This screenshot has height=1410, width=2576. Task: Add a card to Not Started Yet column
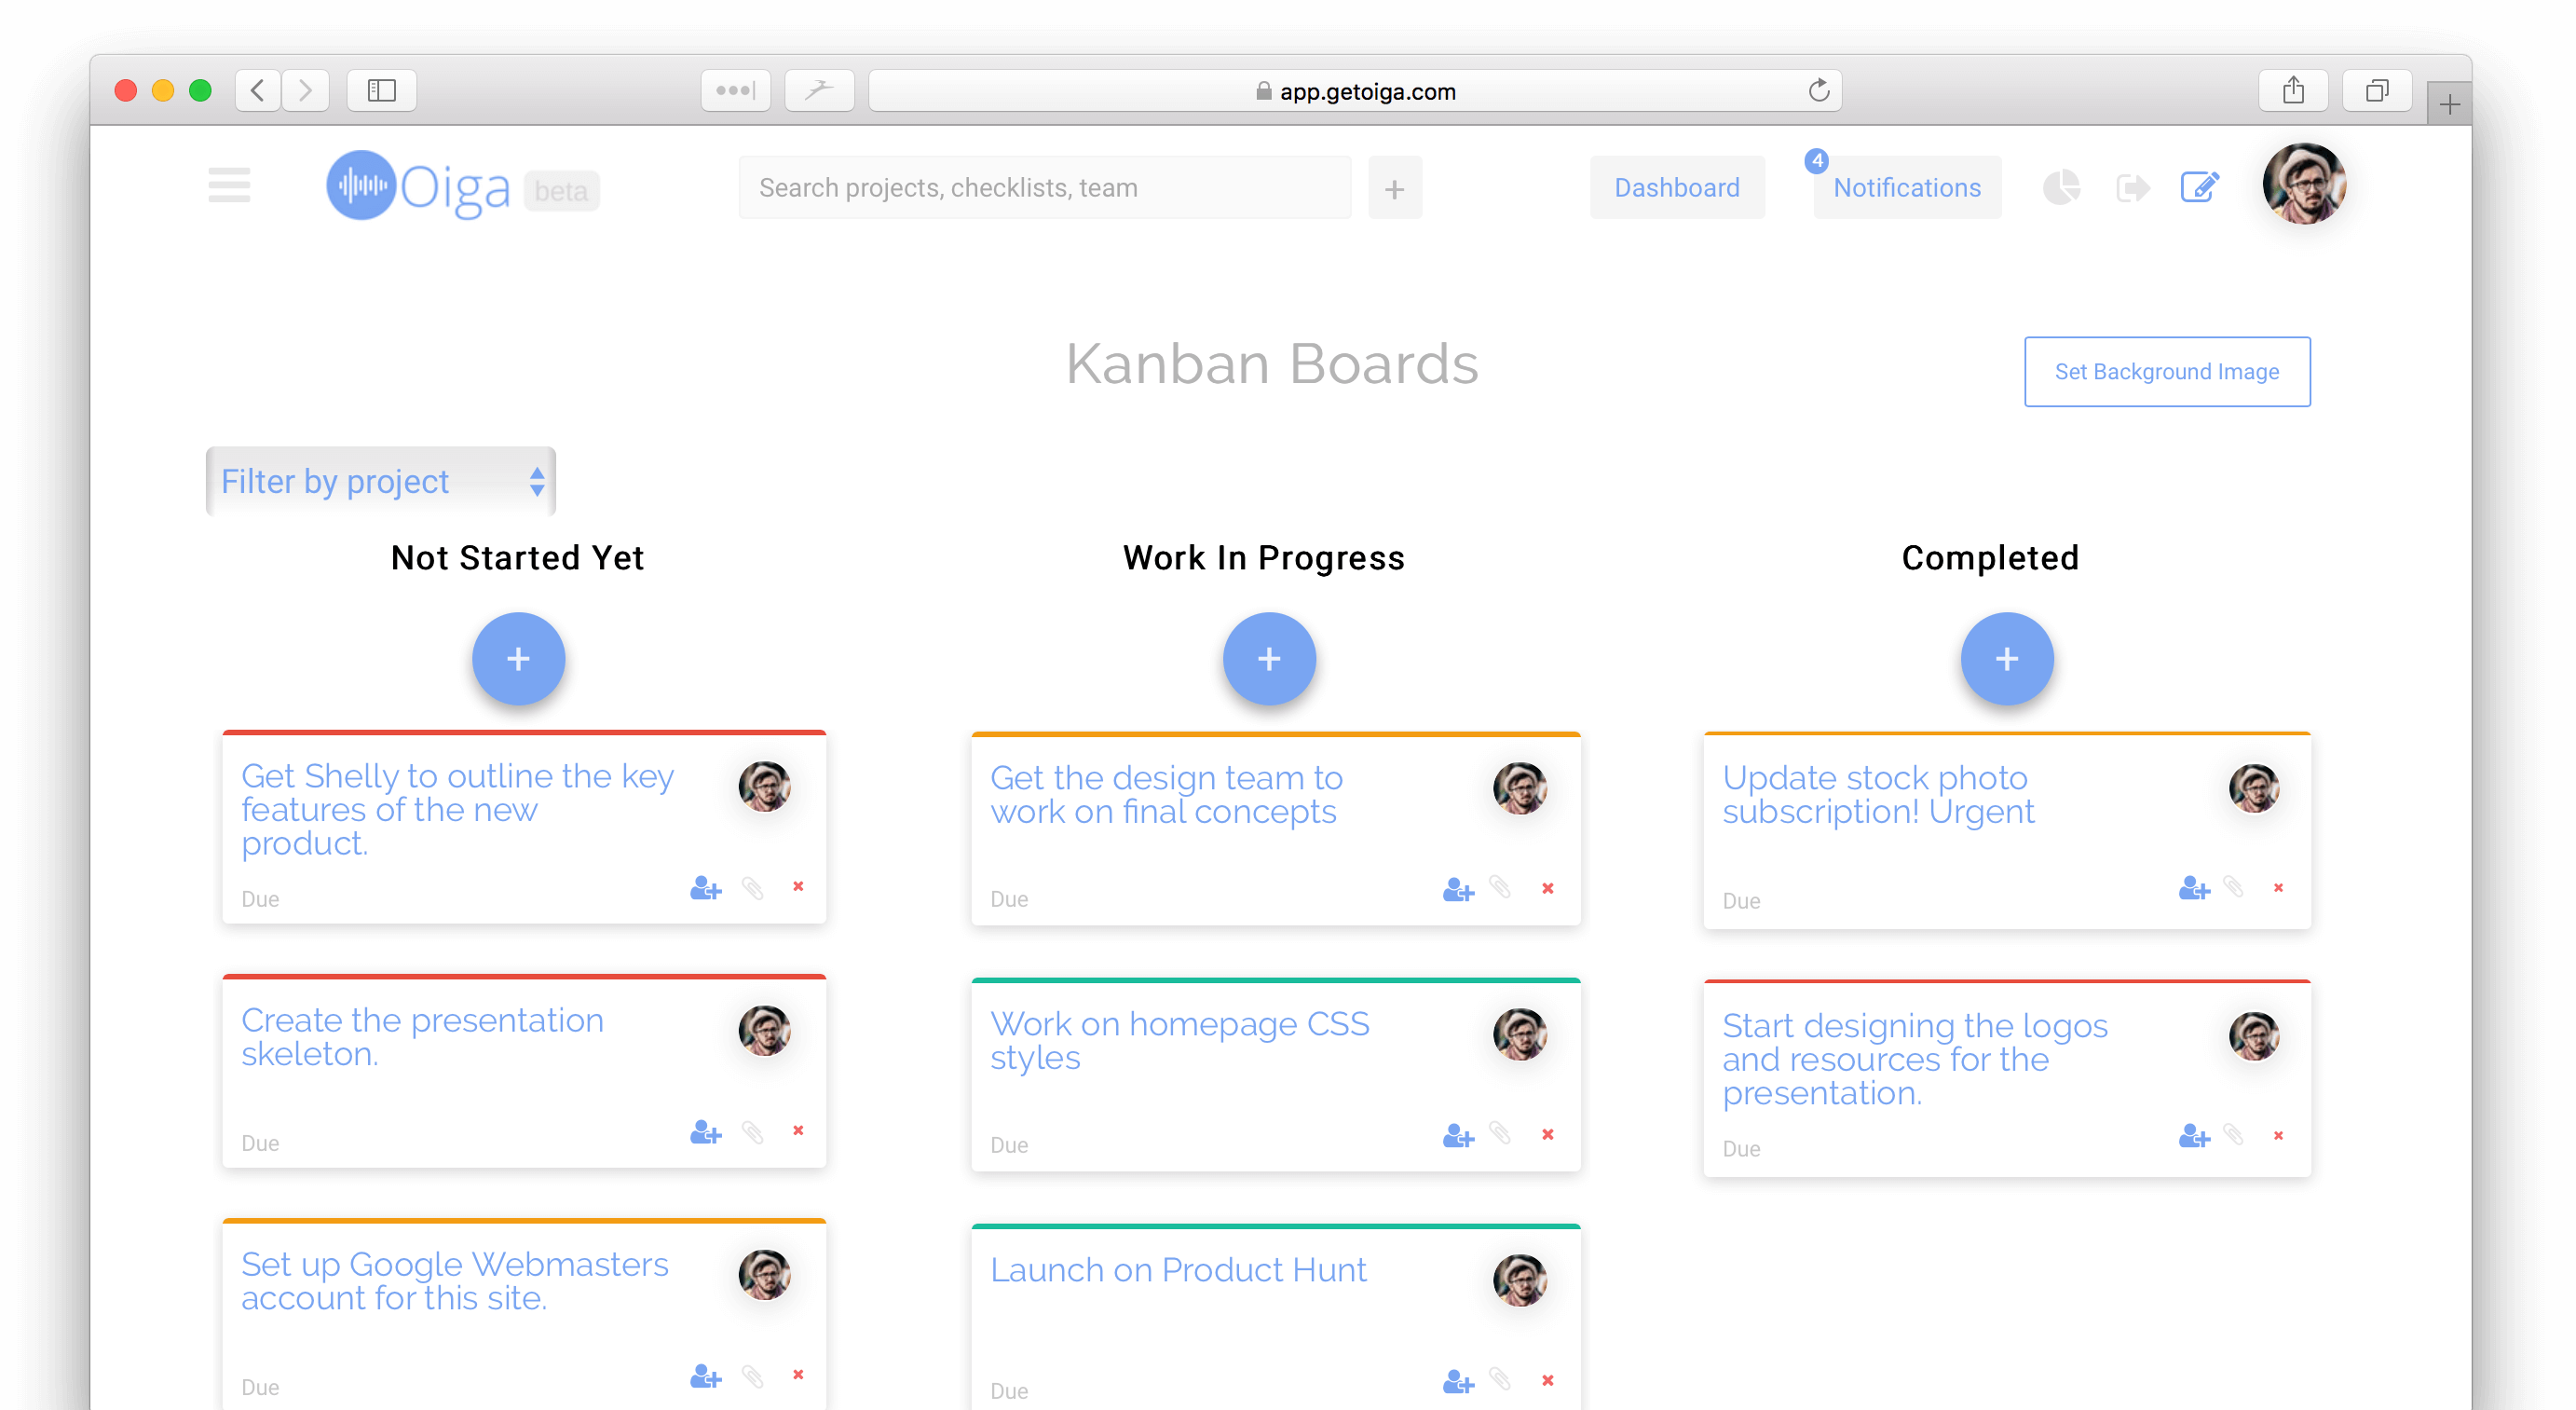[518, 659]
